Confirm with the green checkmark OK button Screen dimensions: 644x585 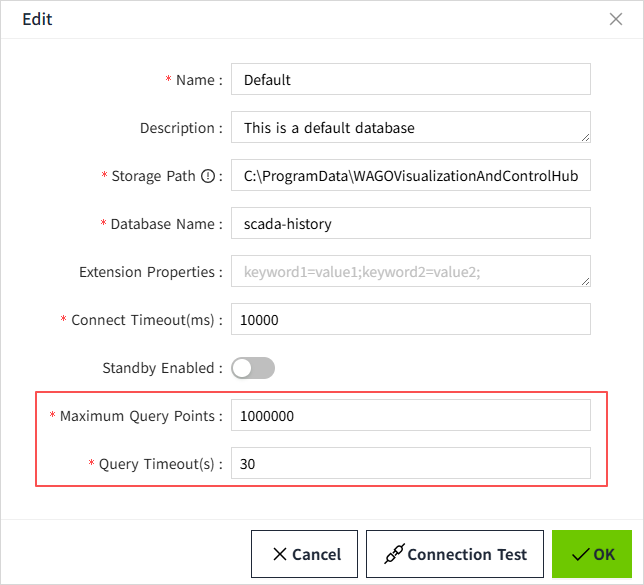pyautogui.click(x=592, y=554)
